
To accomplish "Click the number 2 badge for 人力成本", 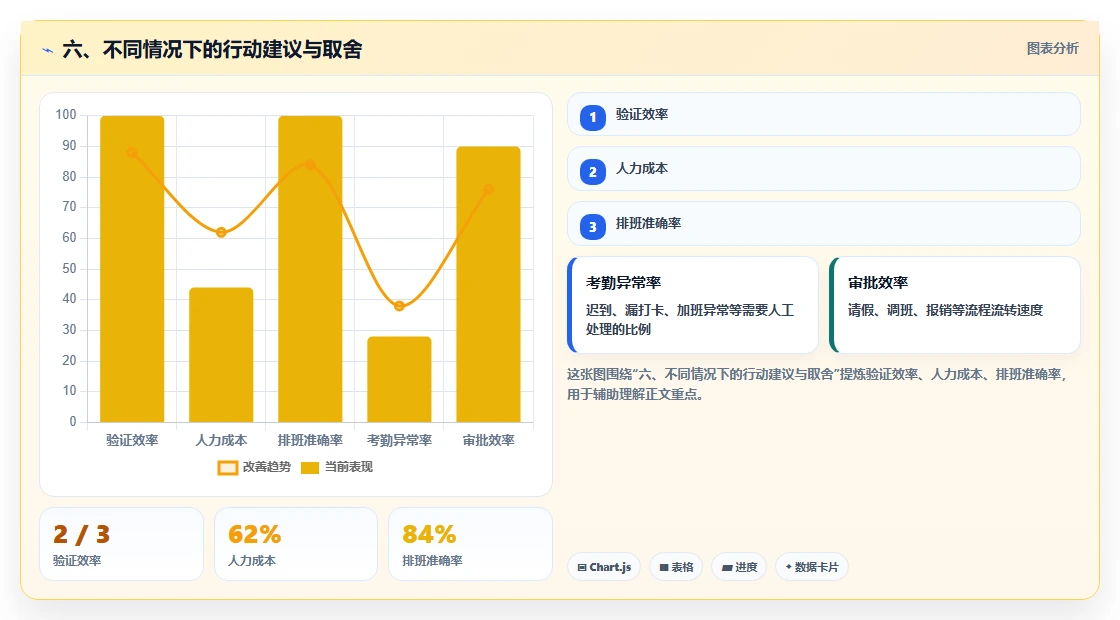I will [x=593, y=172].
